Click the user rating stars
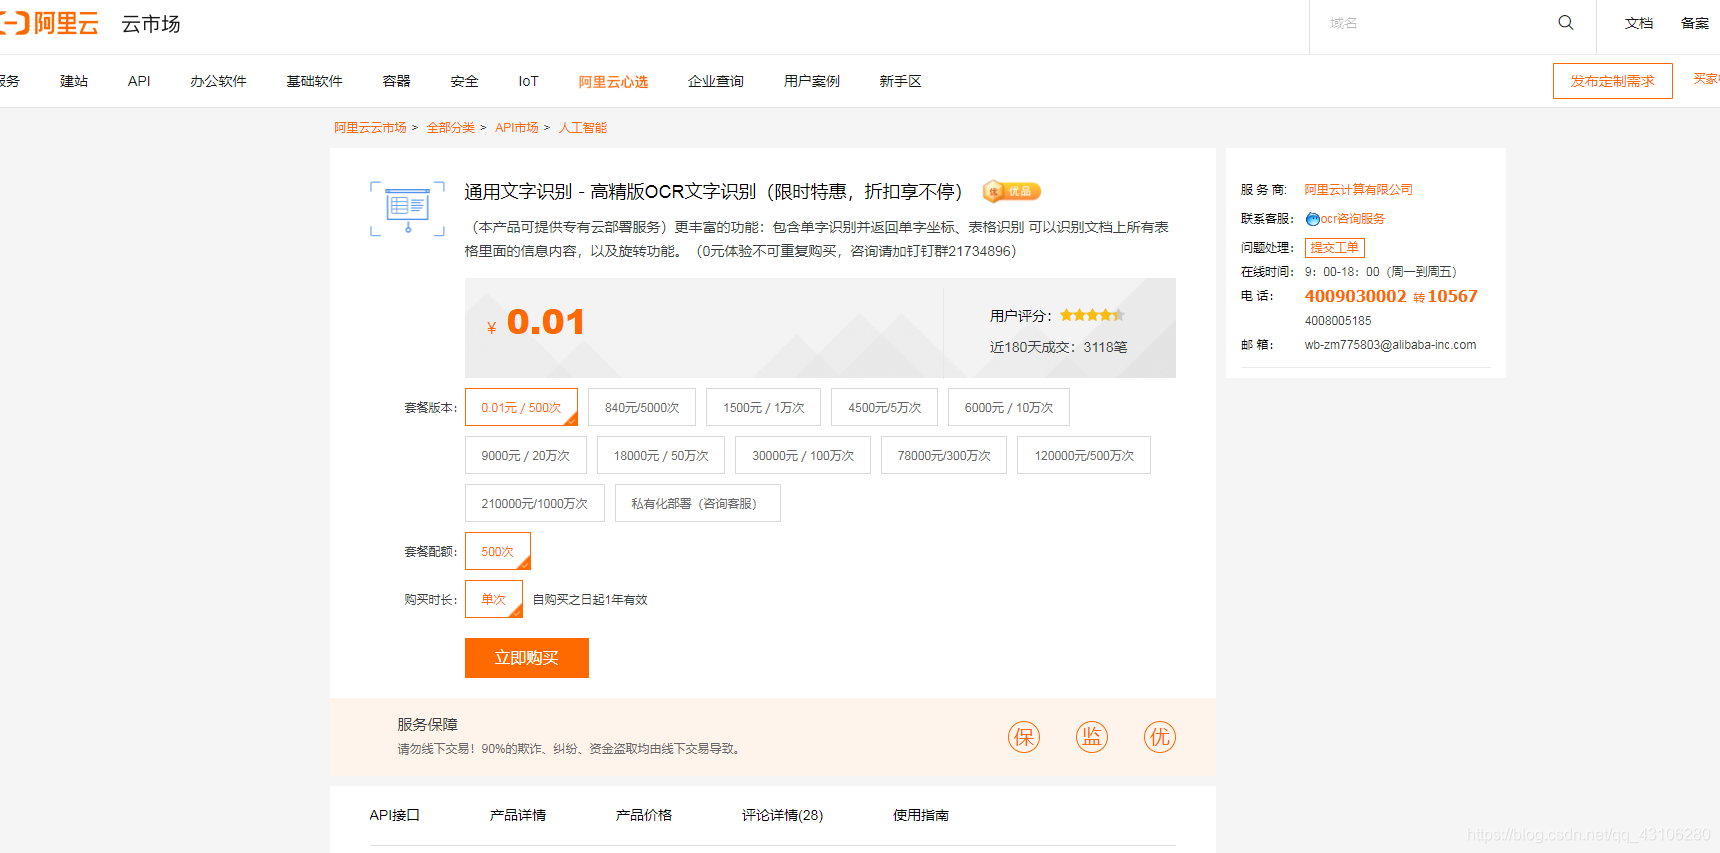Viewport: 1720px width, 853px height. click(x=1092, y=315)
